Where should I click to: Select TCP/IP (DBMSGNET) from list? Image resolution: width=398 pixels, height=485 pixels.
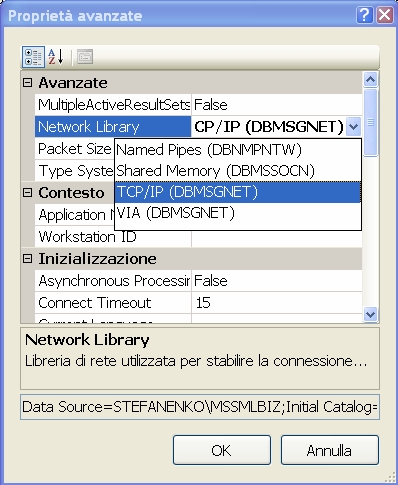pyautogui.click(x=238, y=192)
